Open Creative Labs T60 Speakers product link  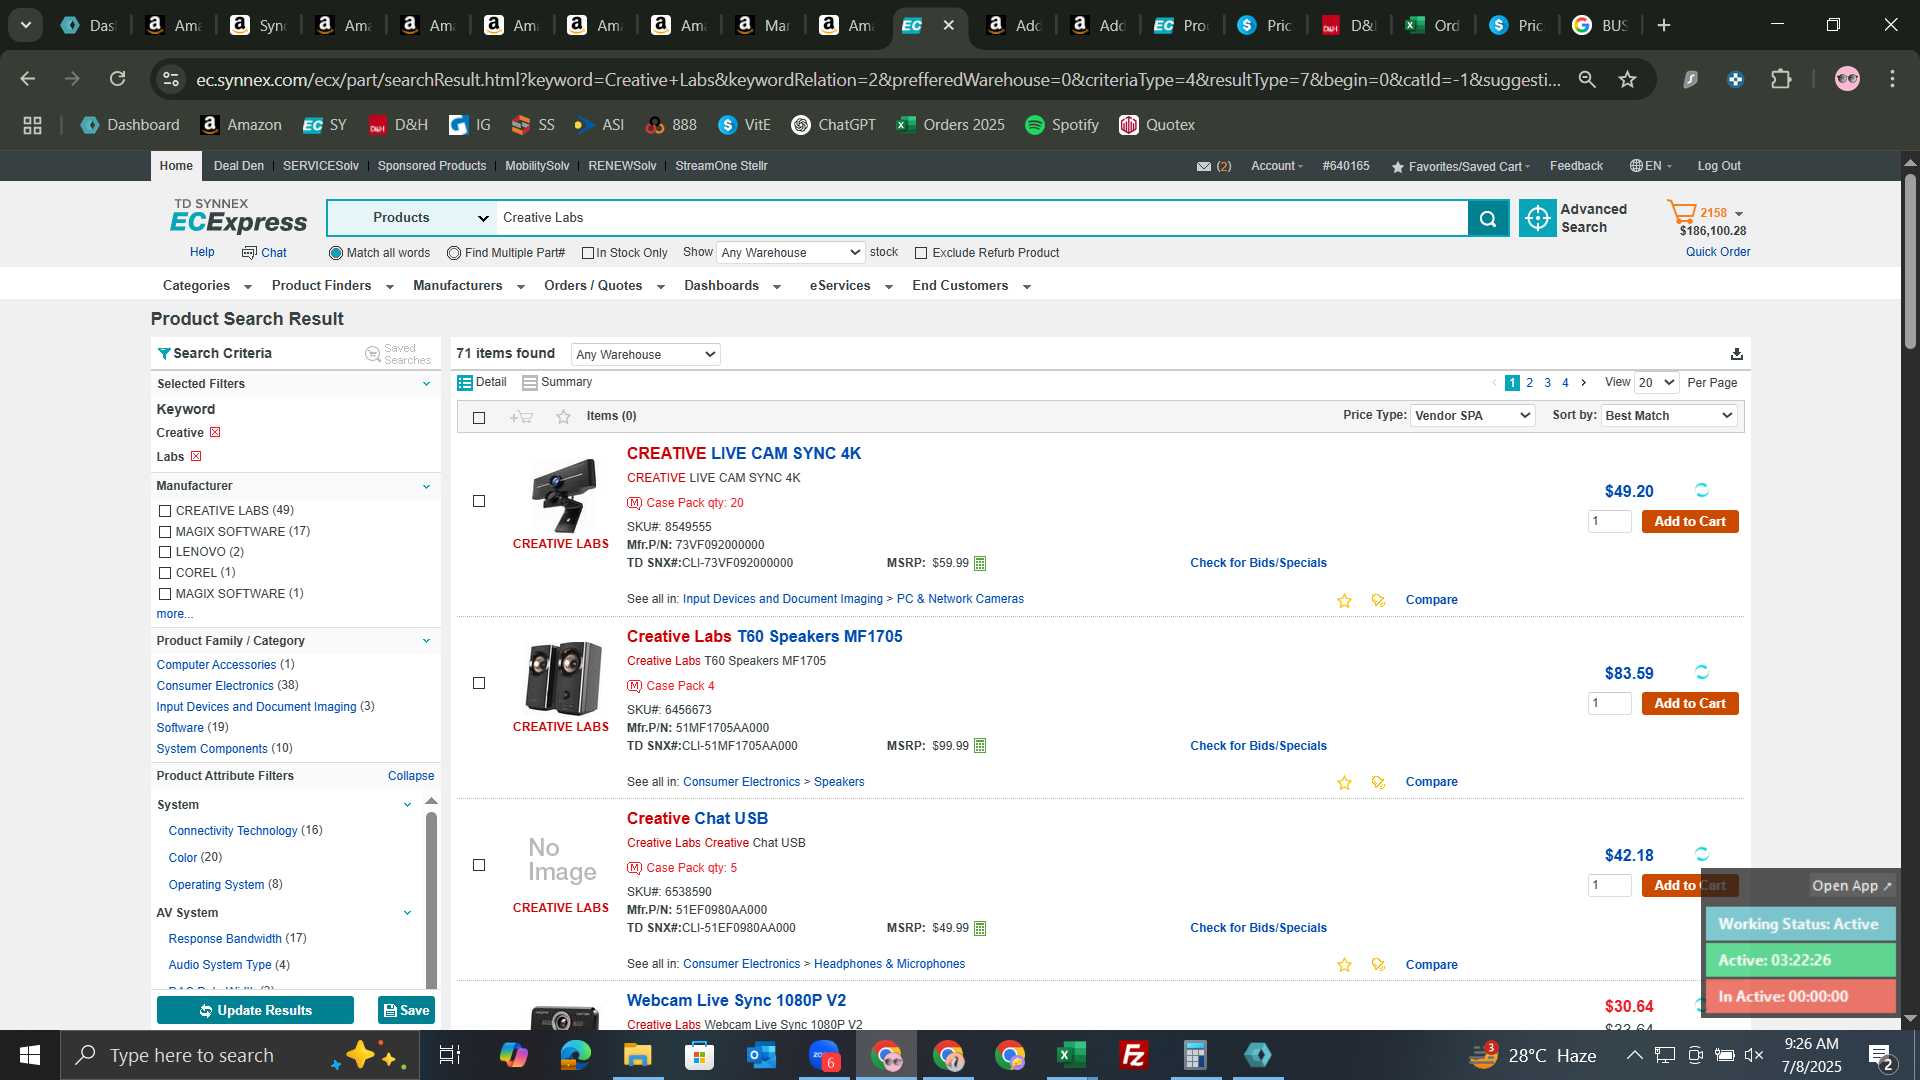click(x=764, y=637)
